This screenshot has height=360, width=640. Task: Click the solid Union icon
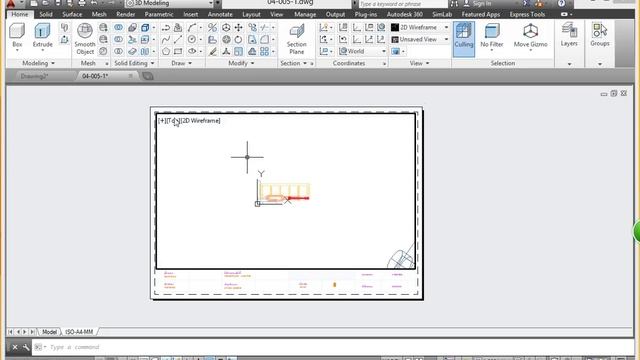coord(118,28)
